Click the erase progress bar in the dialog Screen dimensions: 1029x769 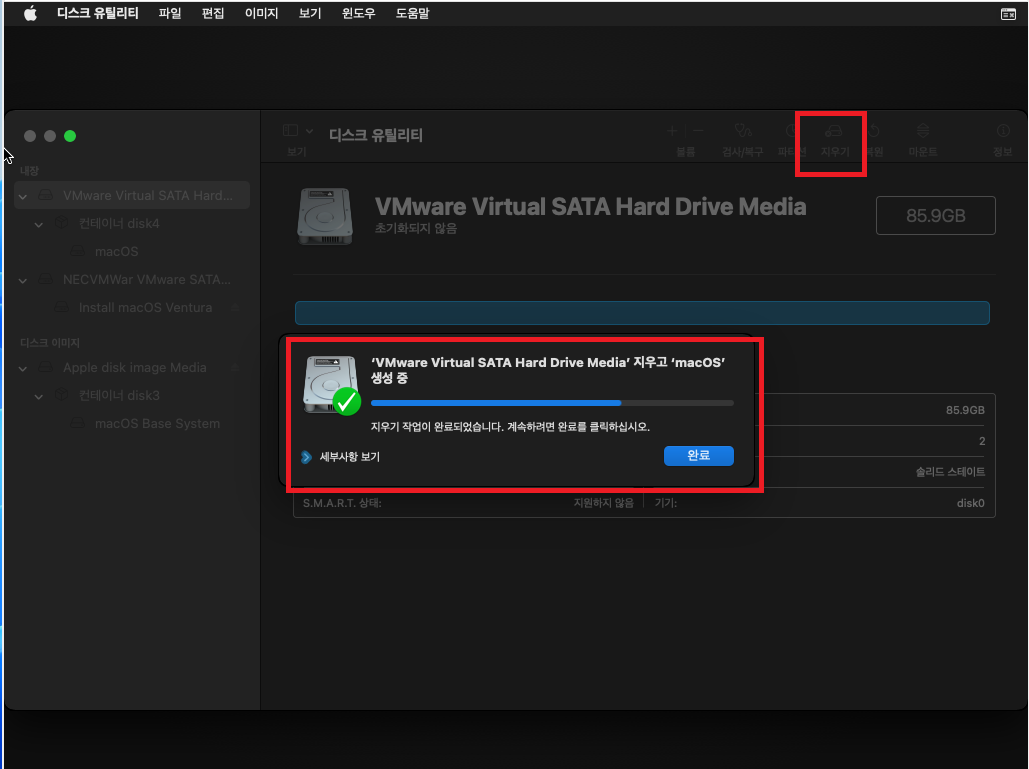[552, 403]
